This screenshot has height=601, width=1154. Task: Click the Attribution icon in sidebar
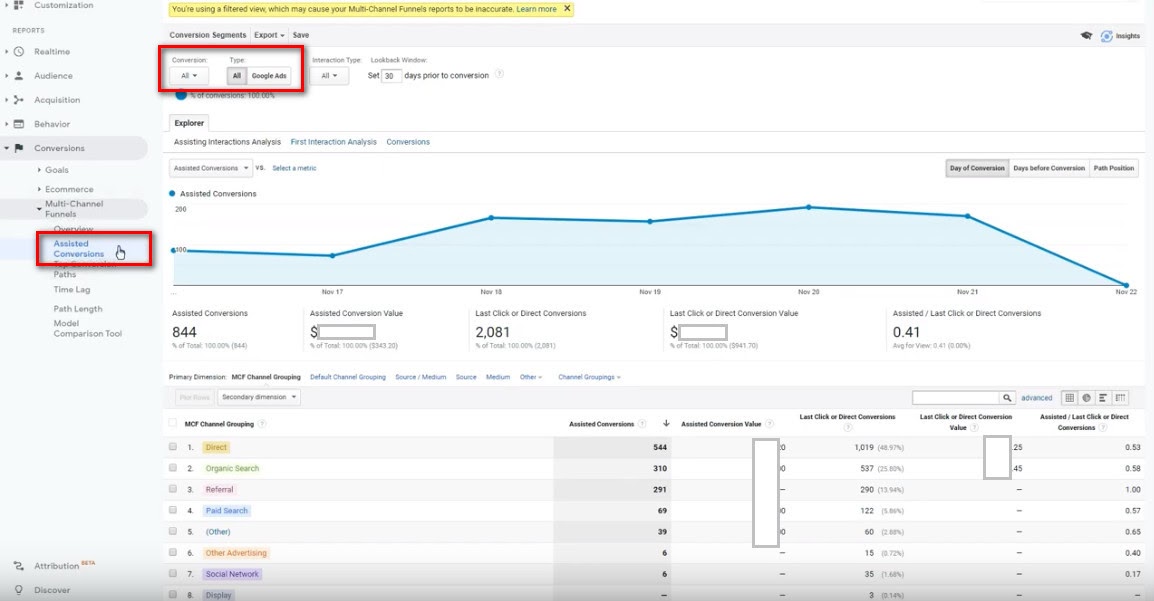coord(19,566)
